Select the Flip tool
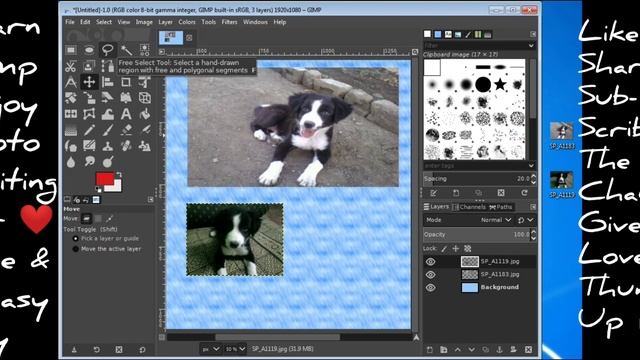The height and width of the screenshot is (360, 640). 71,114
